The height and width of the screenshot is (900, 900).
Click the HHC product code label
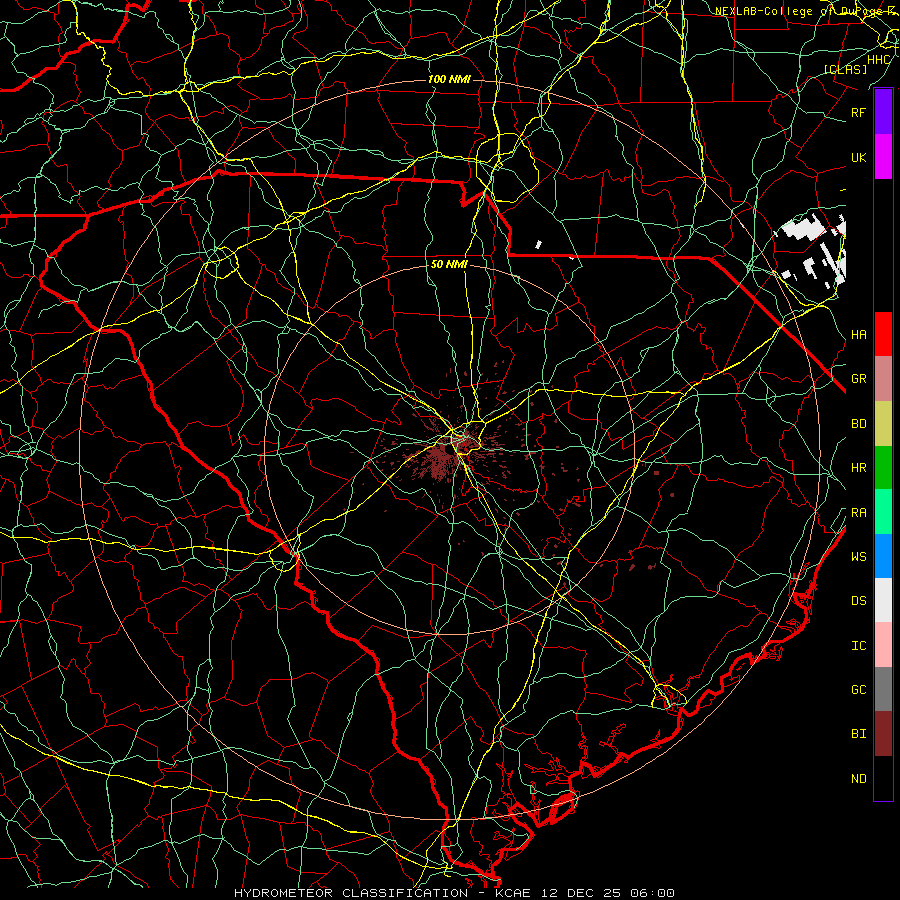(x=879, y=60)
